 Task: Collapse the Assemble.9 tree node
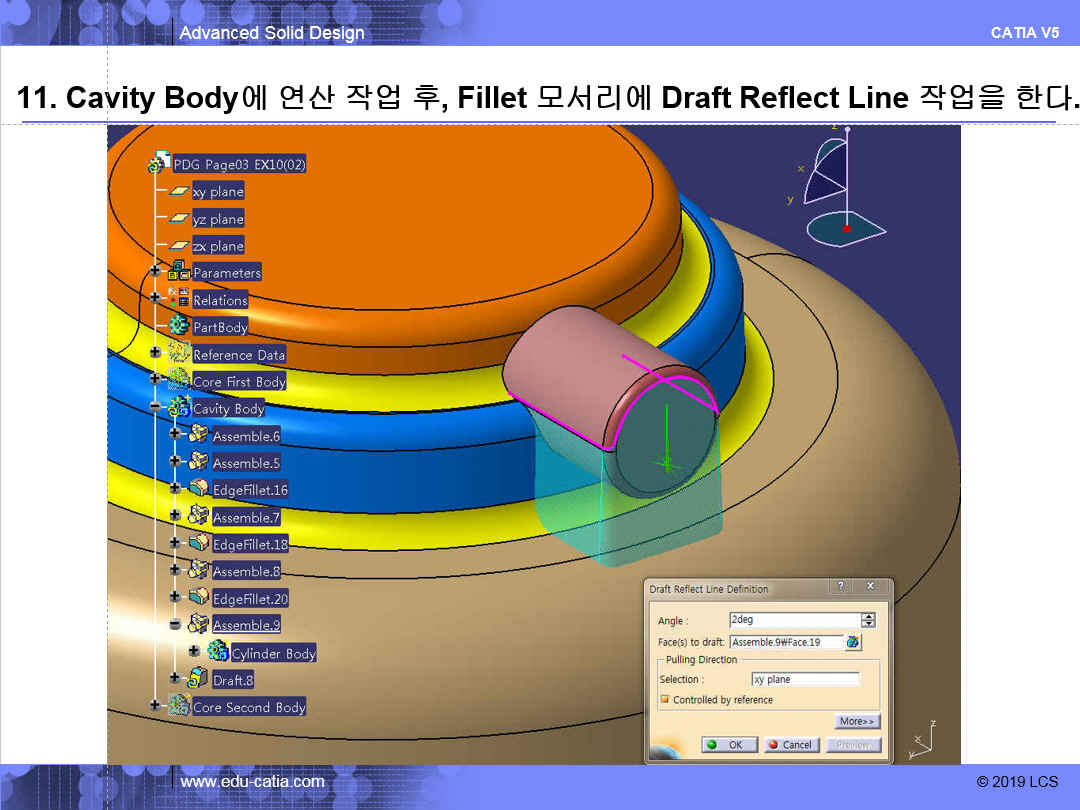[x=175, y=625]
